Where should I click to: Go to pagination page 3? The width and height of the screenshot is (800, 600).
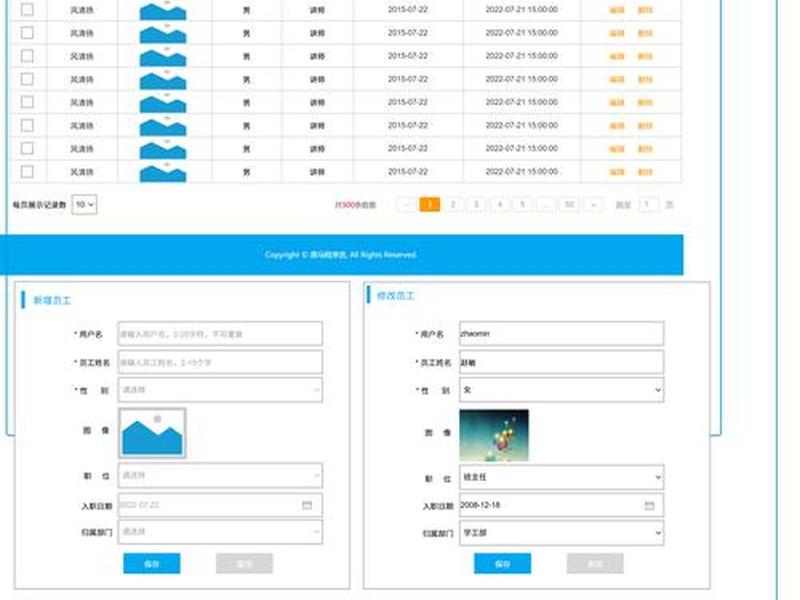point(476,205)
